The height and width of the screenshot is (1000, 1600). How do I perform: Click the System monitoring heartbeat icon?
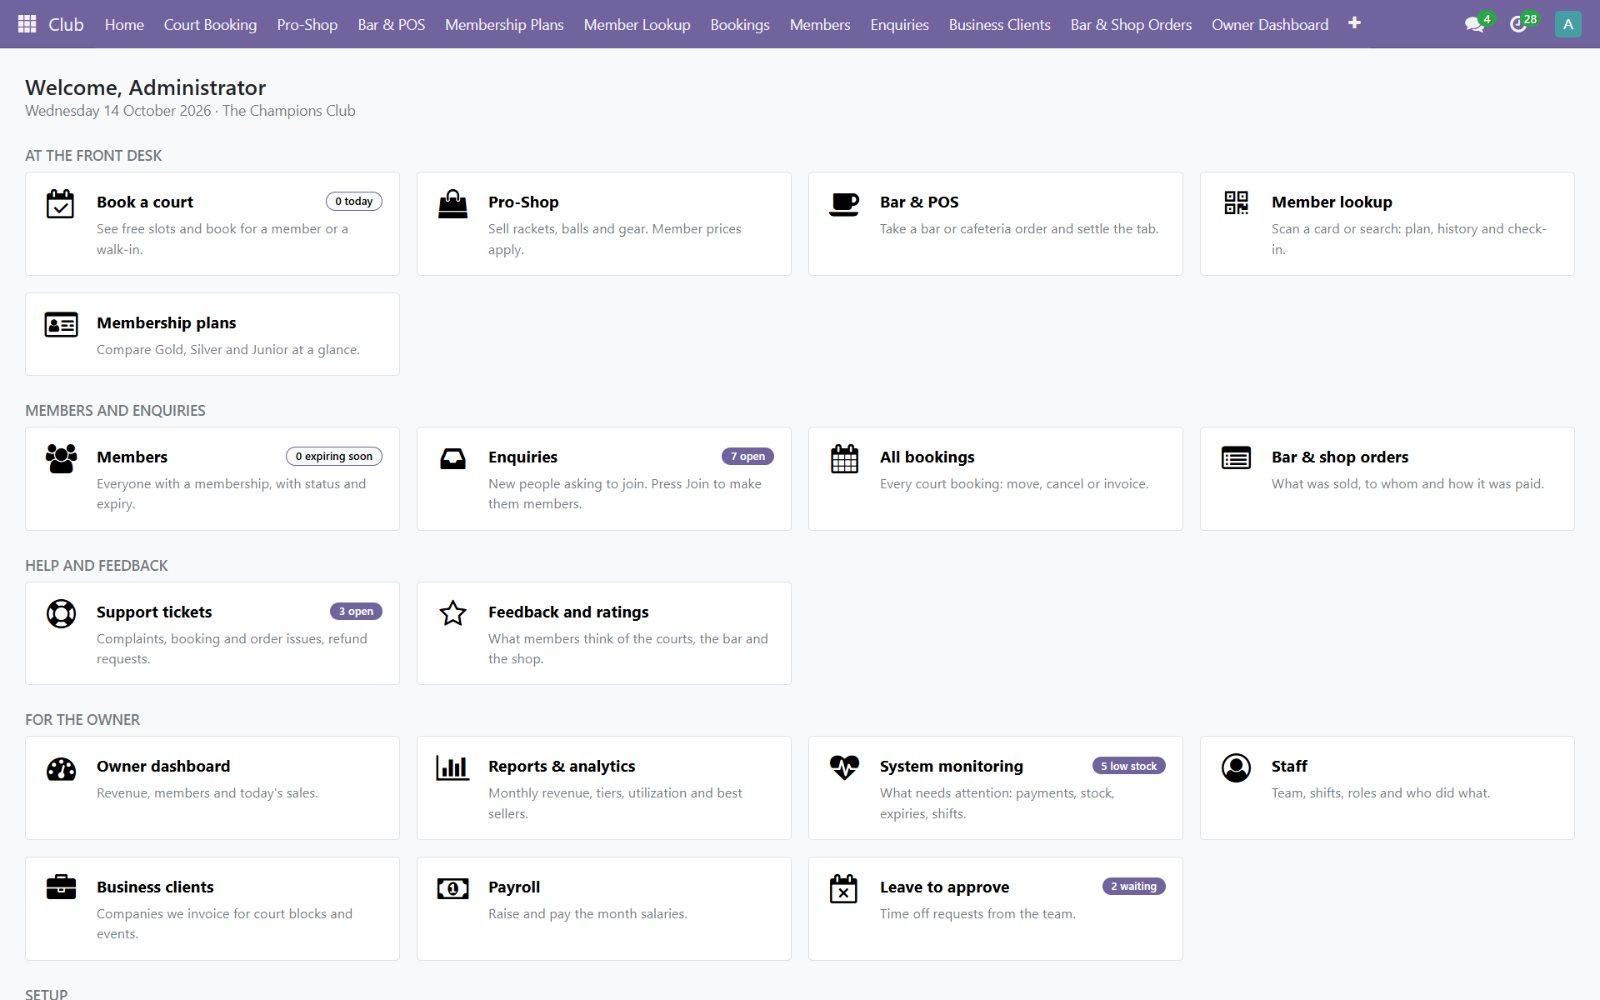pyautogui.click(x=844, y=768)
